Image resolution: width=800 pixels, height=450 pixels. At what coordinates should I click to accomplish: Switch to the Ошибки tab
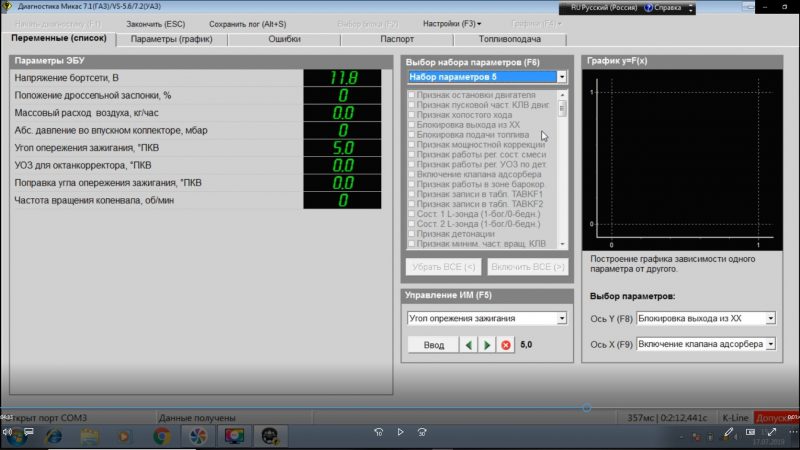[284, 39]
